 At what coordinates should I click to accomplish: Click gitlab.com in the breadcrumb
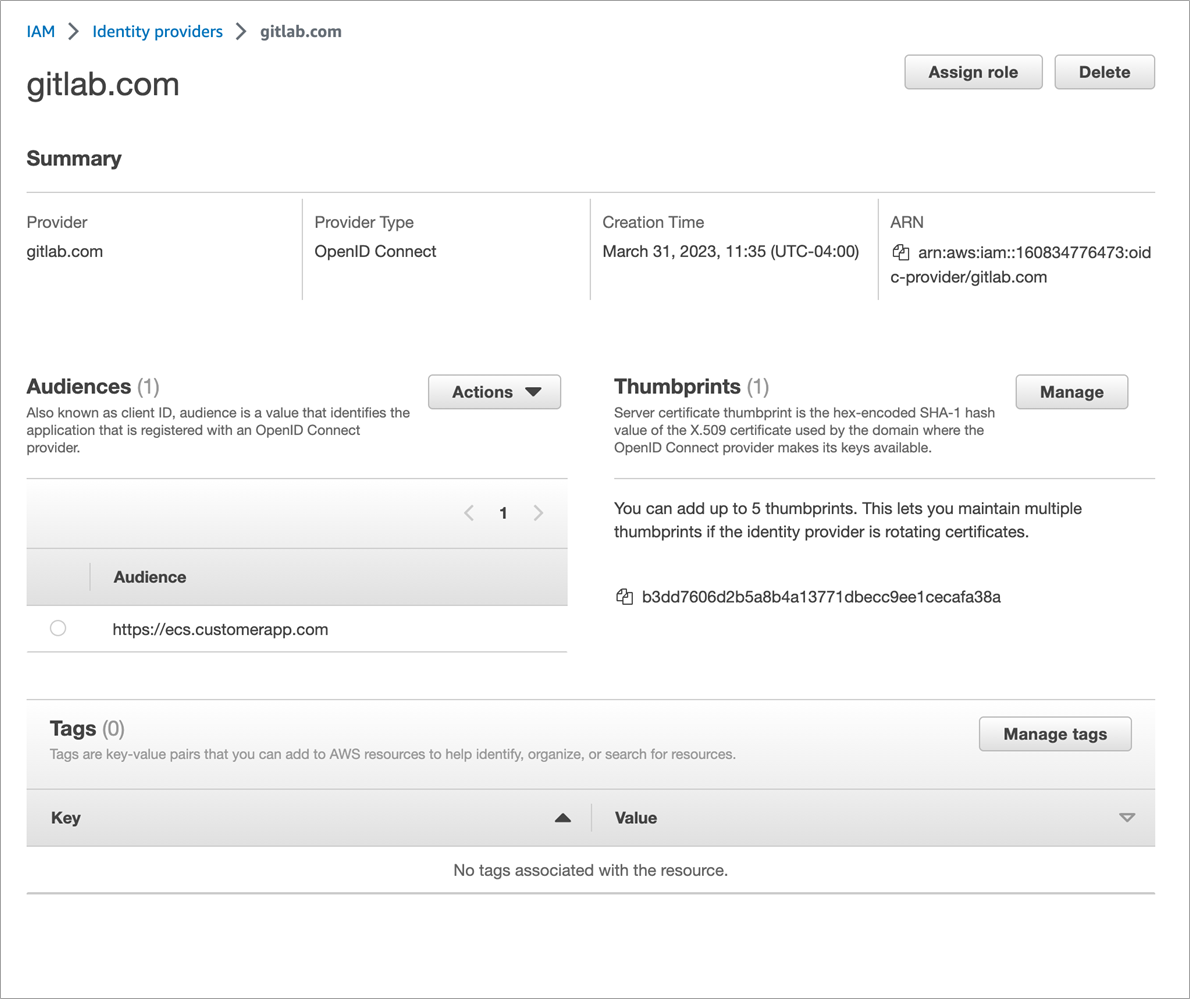[x=301, y=32]
